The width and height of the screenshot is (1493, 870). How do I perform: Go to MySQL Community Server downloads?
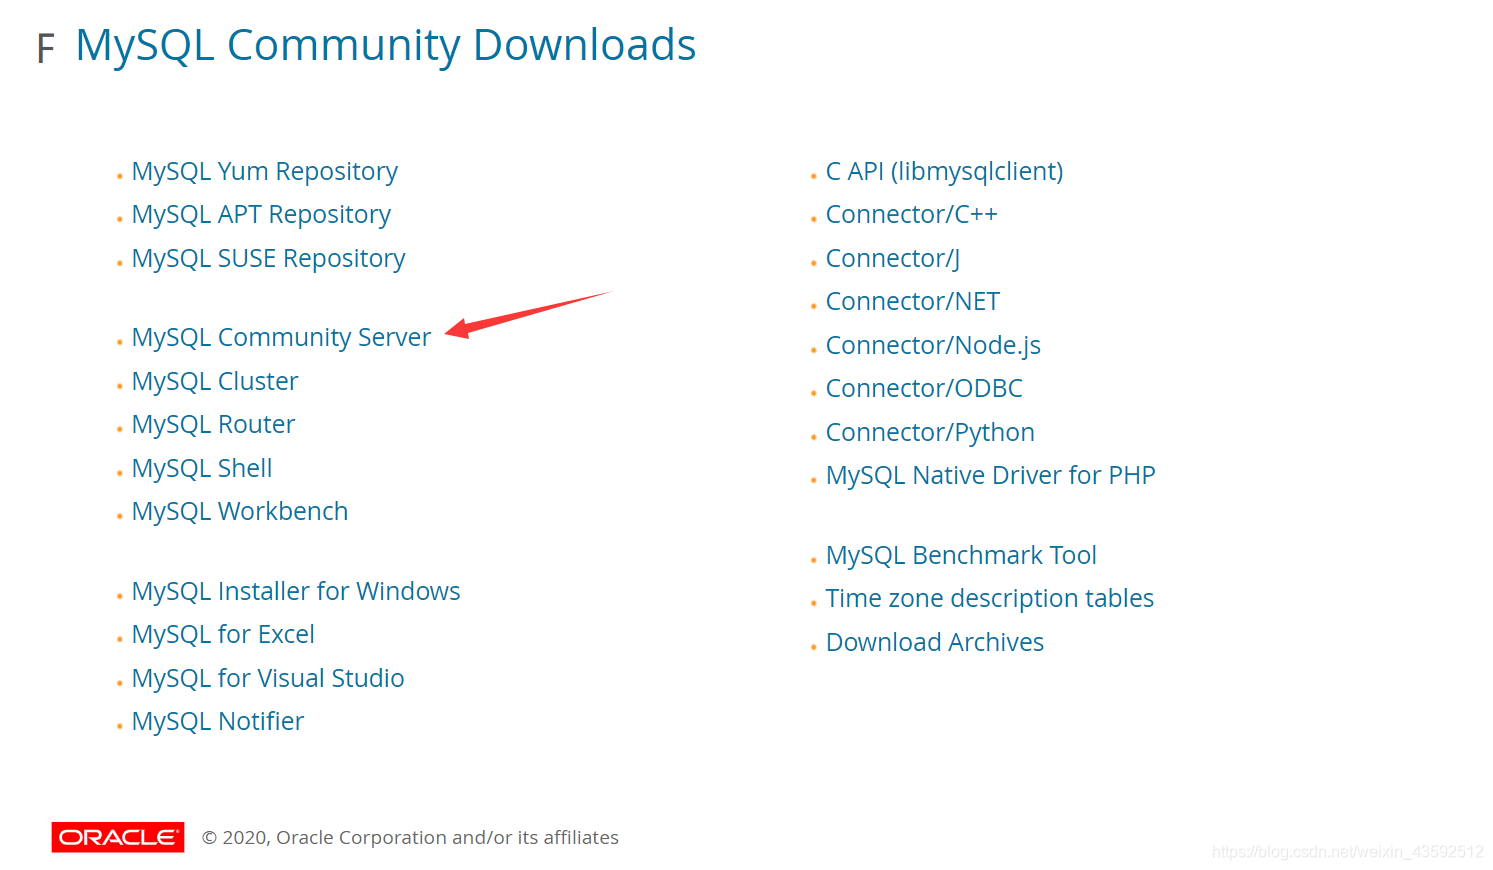coord(281,338)
